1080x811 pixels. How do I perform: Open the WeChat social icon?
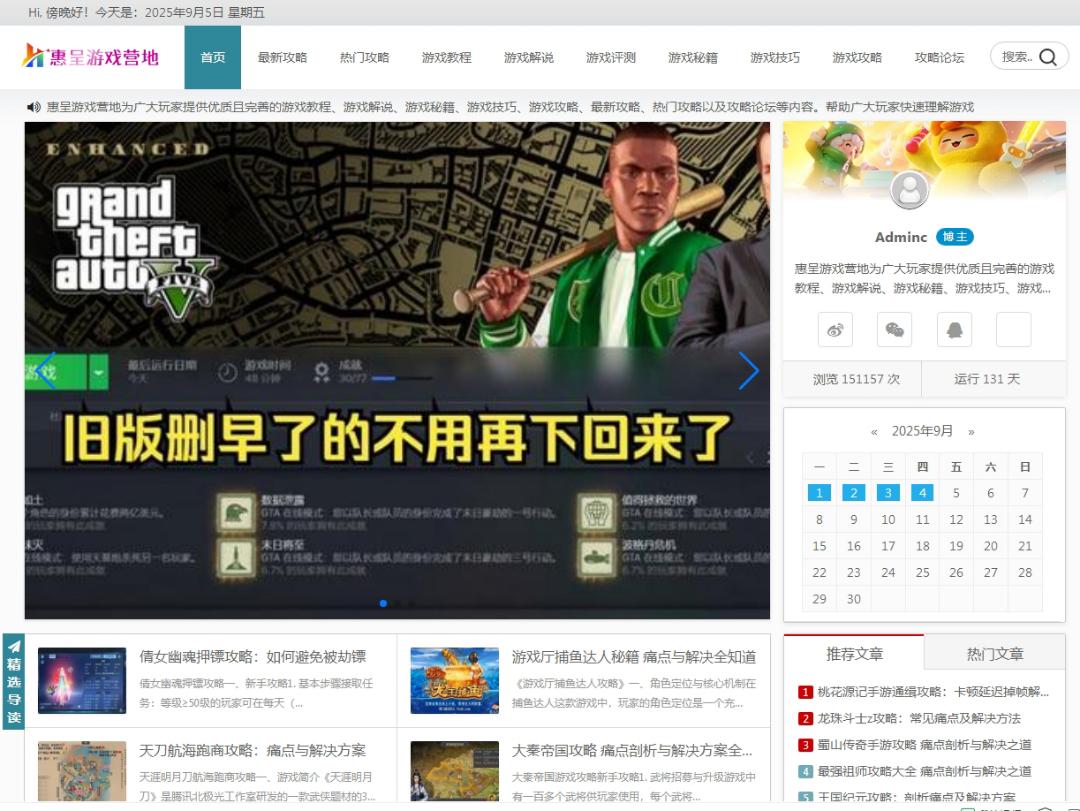pyautogui.click(x=895, y=329)
